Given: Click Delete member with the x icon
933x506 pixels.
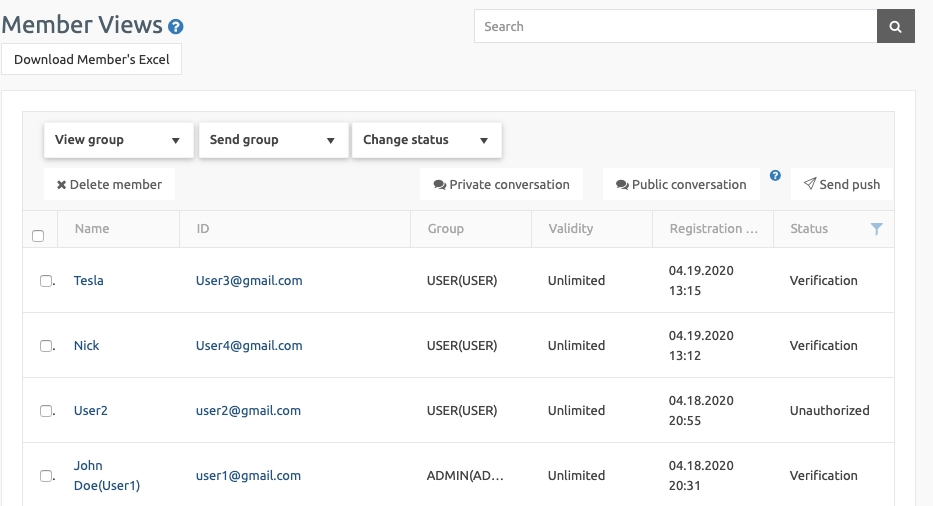Looking at the screenshot, I should [x=109, y=185].
